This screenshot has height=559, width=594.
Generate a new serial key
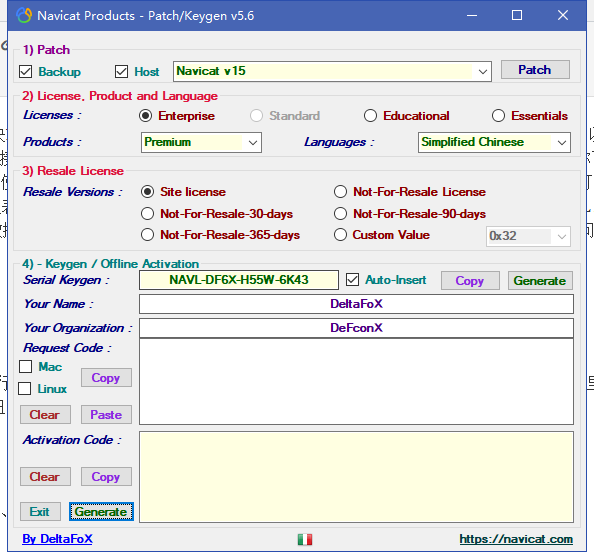pos(540,281)
